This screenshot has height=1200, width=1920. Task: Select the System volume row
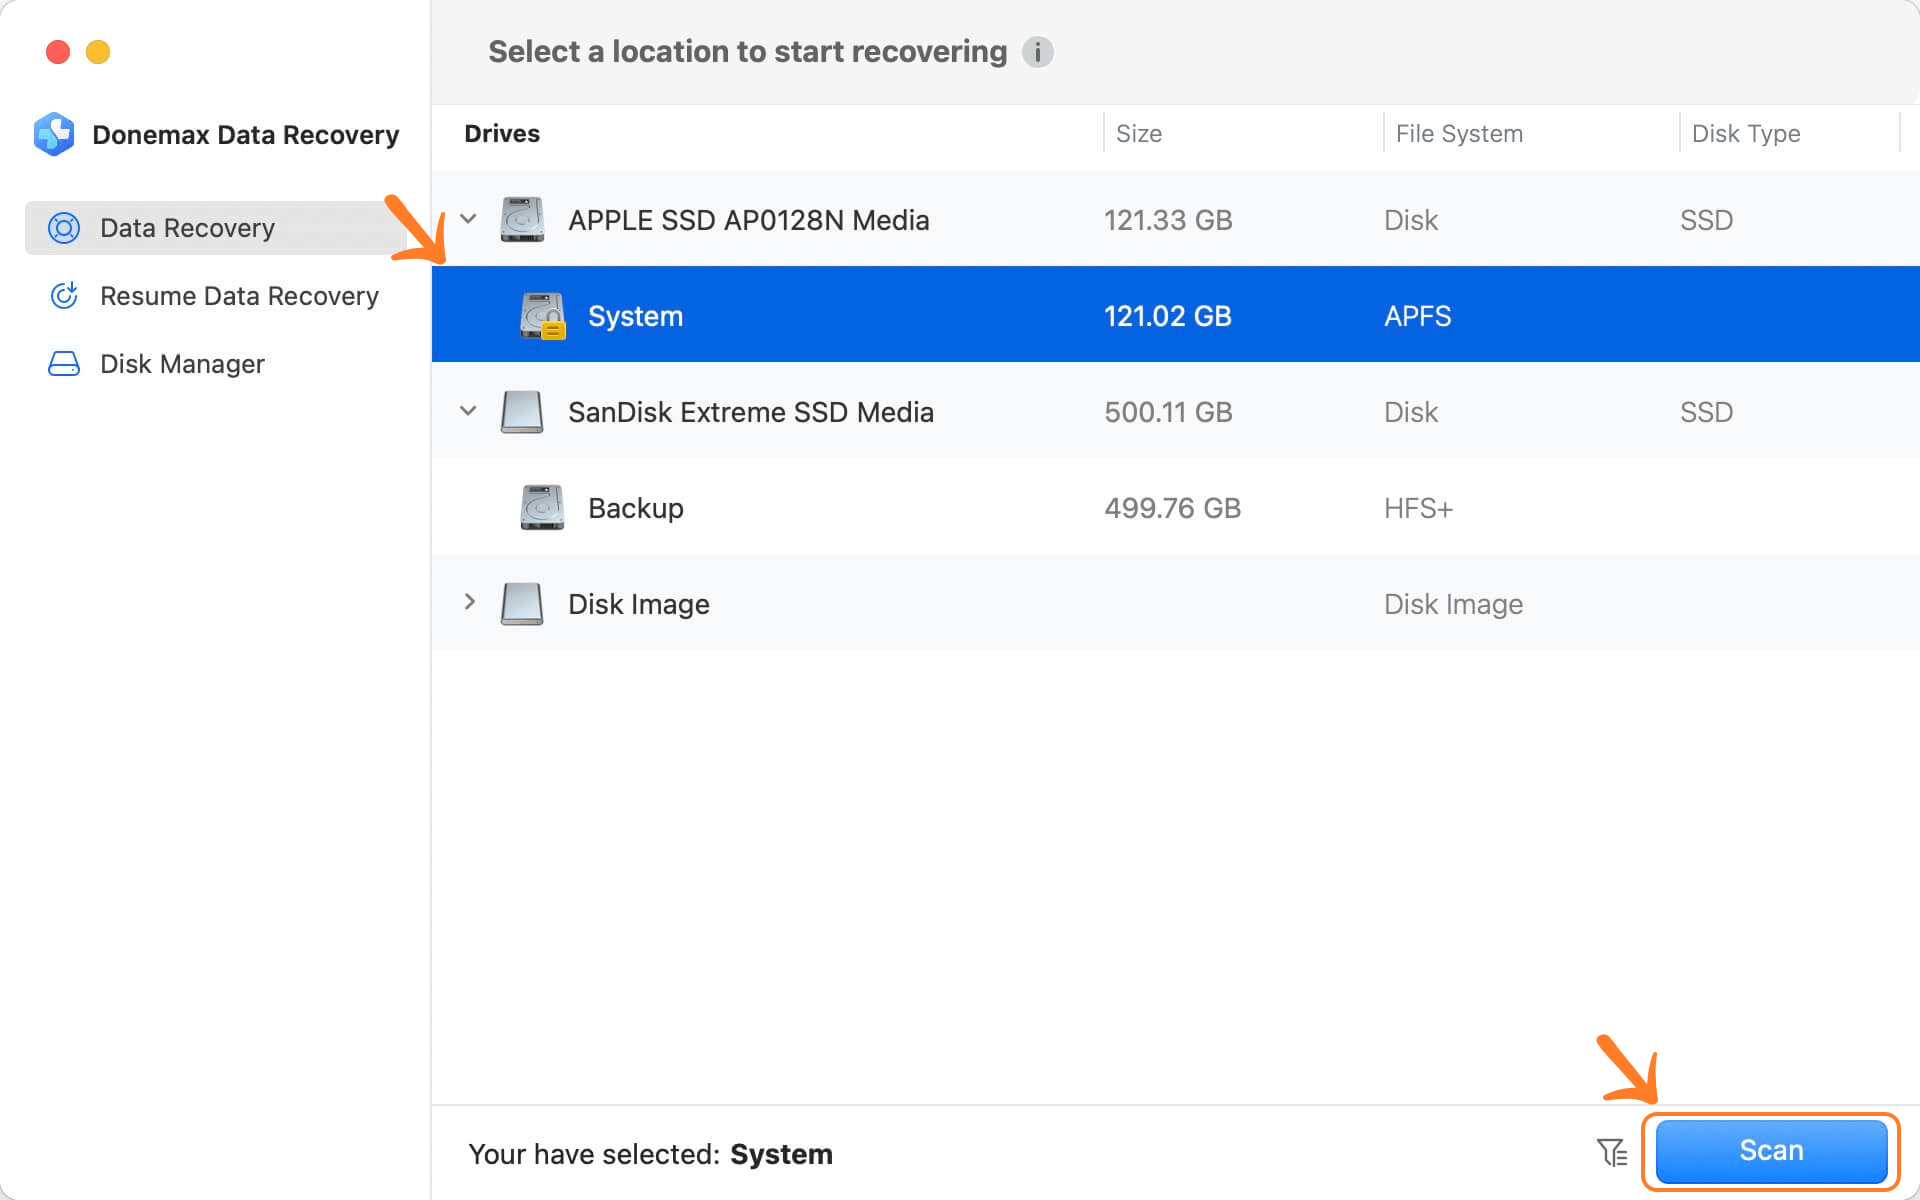(1176, 314)
